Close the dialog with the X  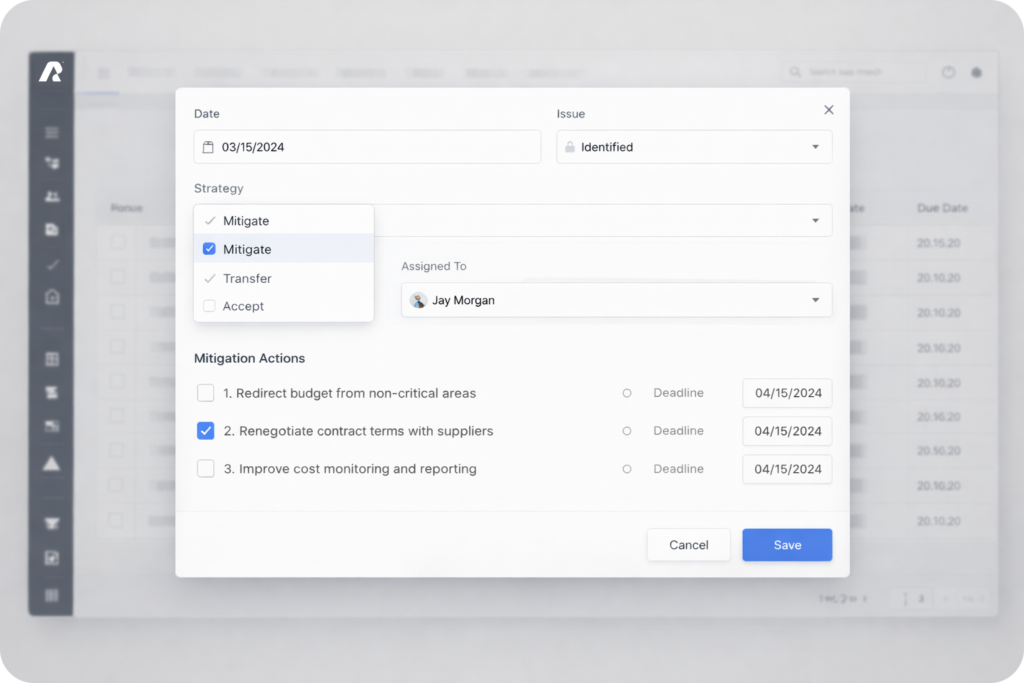coord(829,110)
